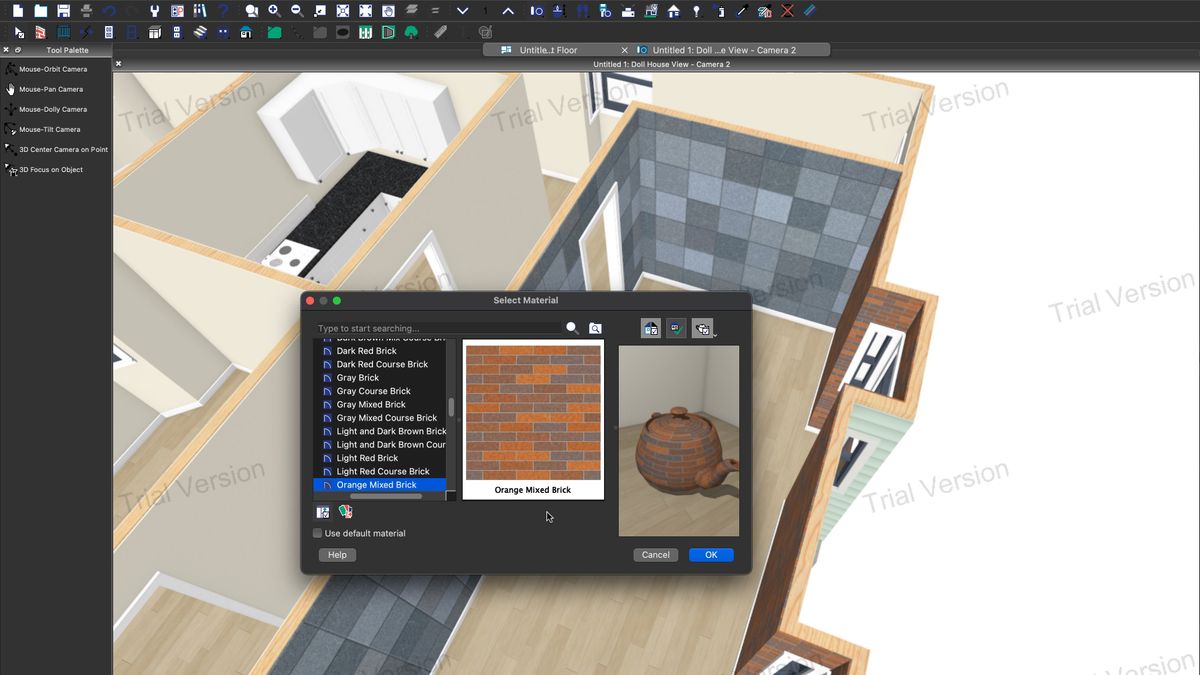
Task: Click the search magnifier inside the Select Material dialog
Action: (x=573, y=328)
